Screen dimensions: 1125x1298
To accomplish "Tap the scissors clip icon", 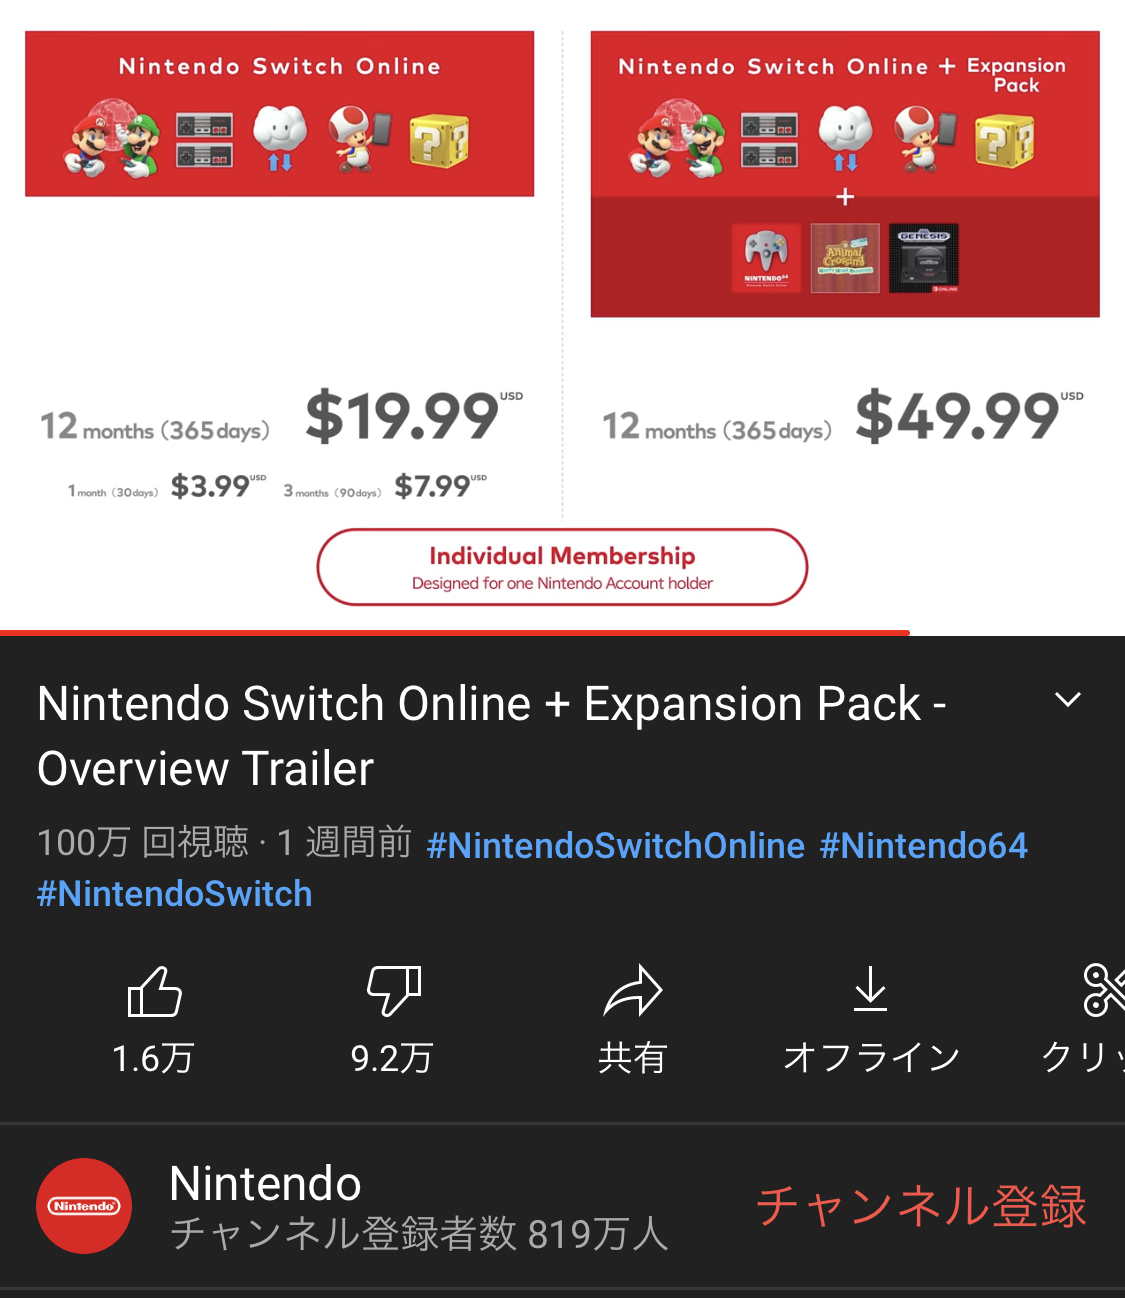I will click(x=1104, y=990).
